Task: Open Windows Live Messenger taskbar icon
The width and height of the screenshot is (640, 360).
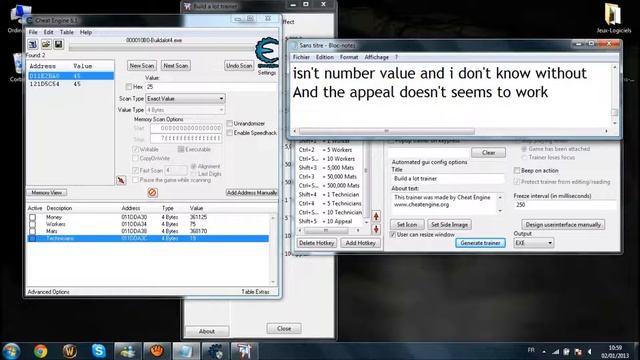Action: pyautogui.click(x=128, y=351)
